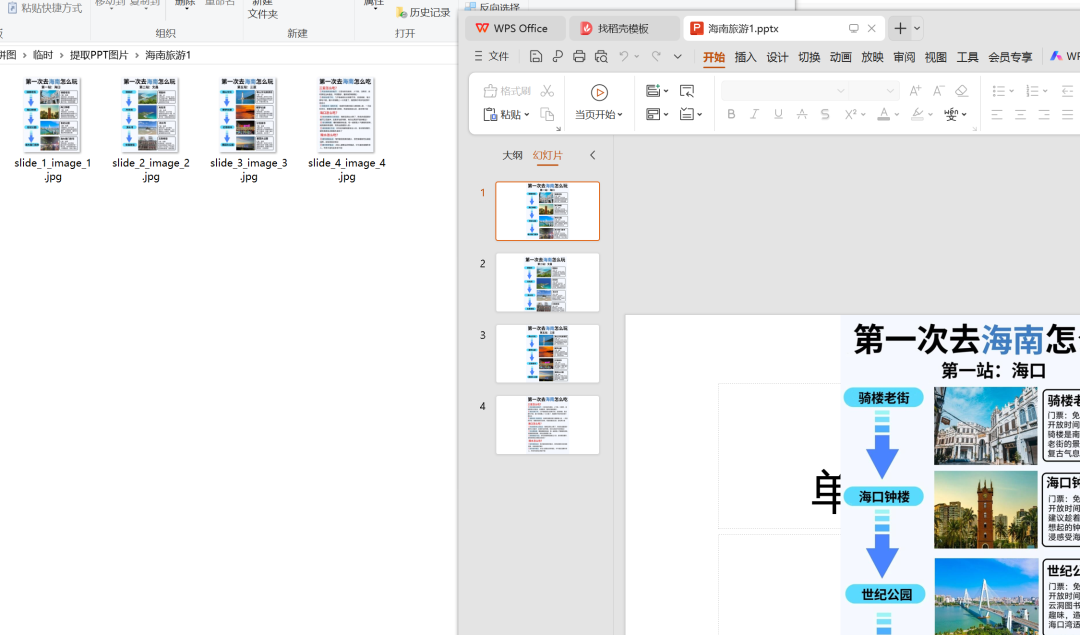
Task: Click the Redo arrow in WPS
Action: click(x=656, y=56)
